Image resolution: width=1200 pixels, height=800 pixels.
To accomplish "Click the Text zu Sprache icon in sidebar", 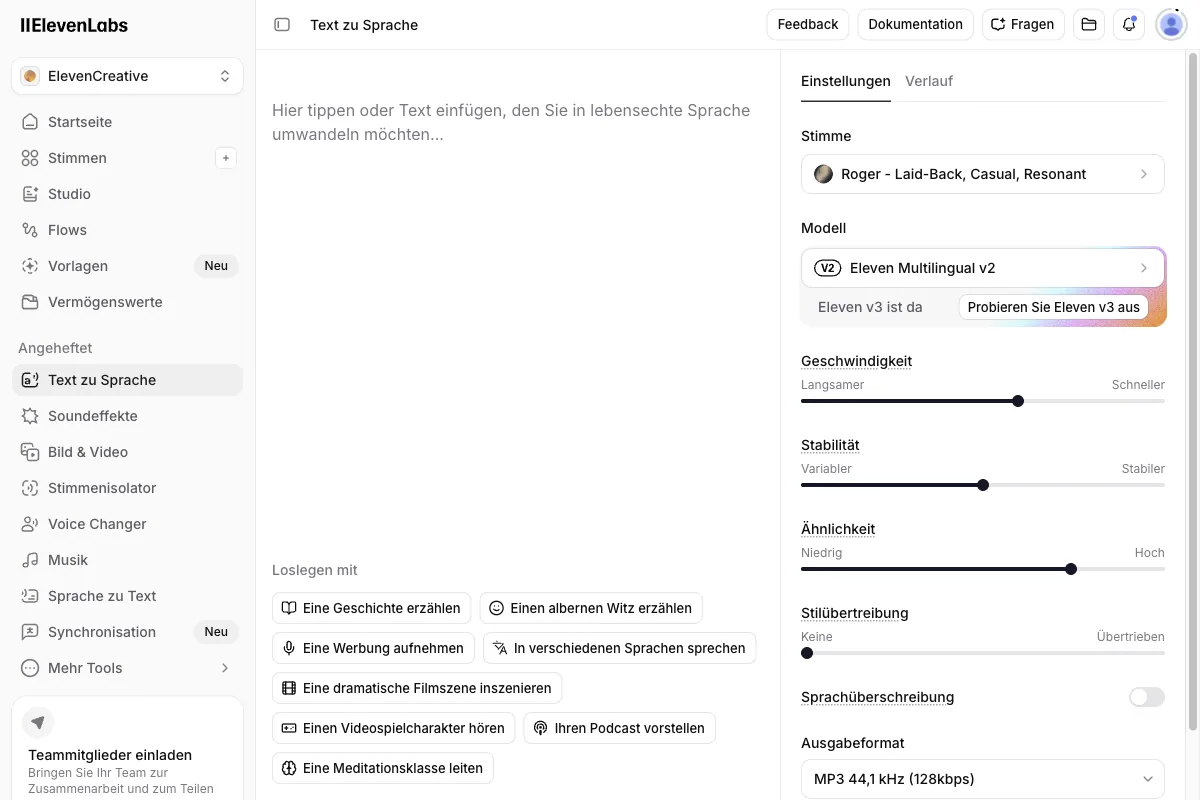I will coord(30,380).
